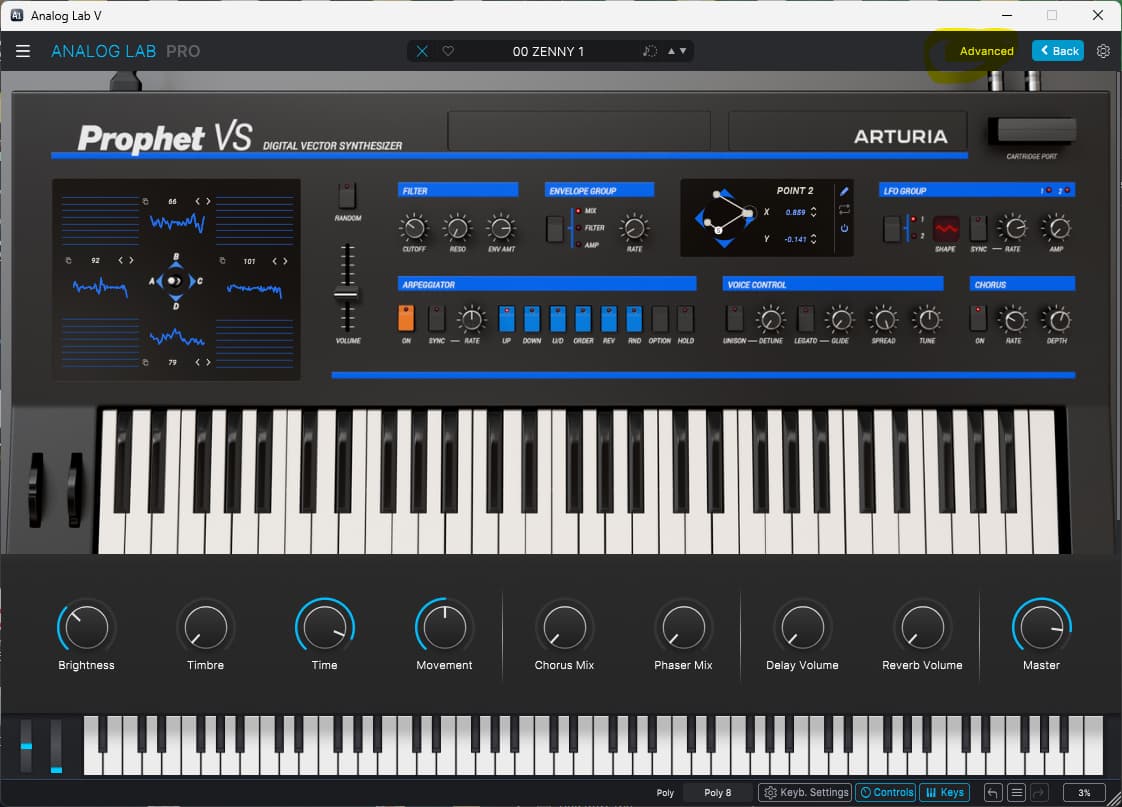Toggle the Keys tab in bottom bar
This screenshot has width=1122, height=807.
pyautogui.click(x=944, y=793)
